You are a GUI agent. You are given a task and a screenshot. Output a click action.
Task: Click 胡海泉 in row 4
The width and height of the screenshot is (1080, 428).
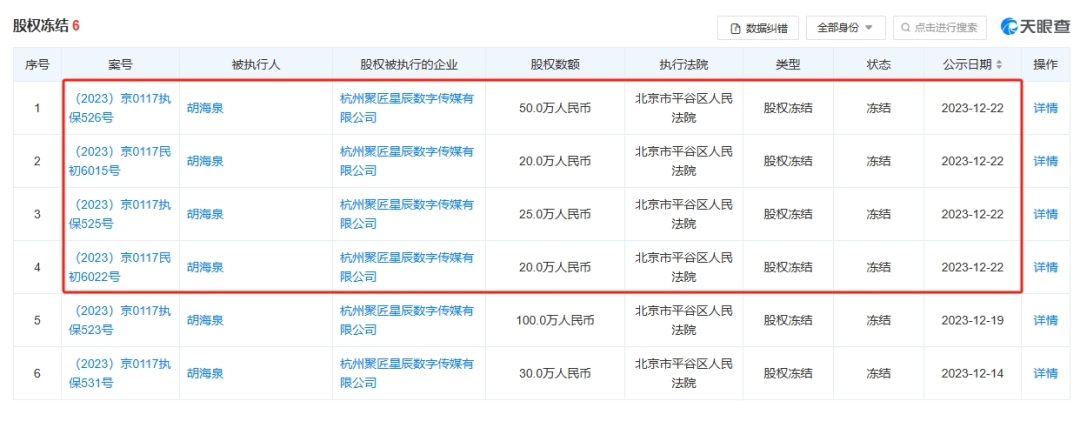point(205,267)
